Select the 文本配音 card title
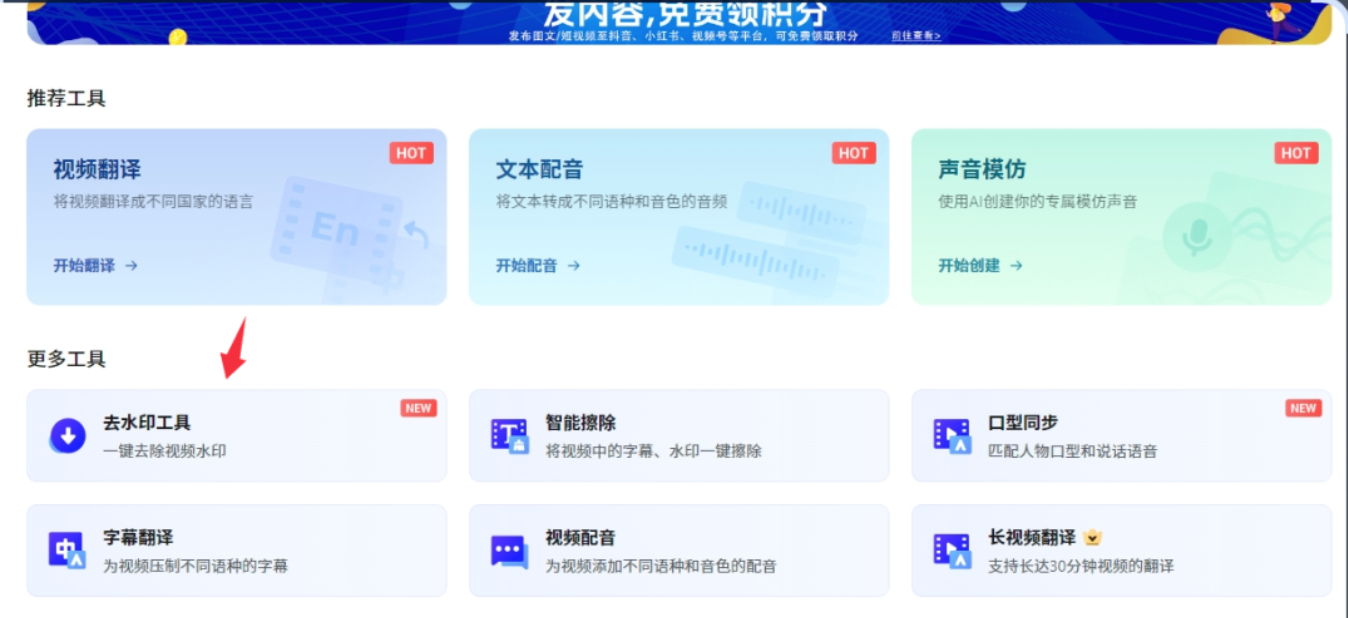This screenshot has height=618, width=1348. tap(540, 170)
